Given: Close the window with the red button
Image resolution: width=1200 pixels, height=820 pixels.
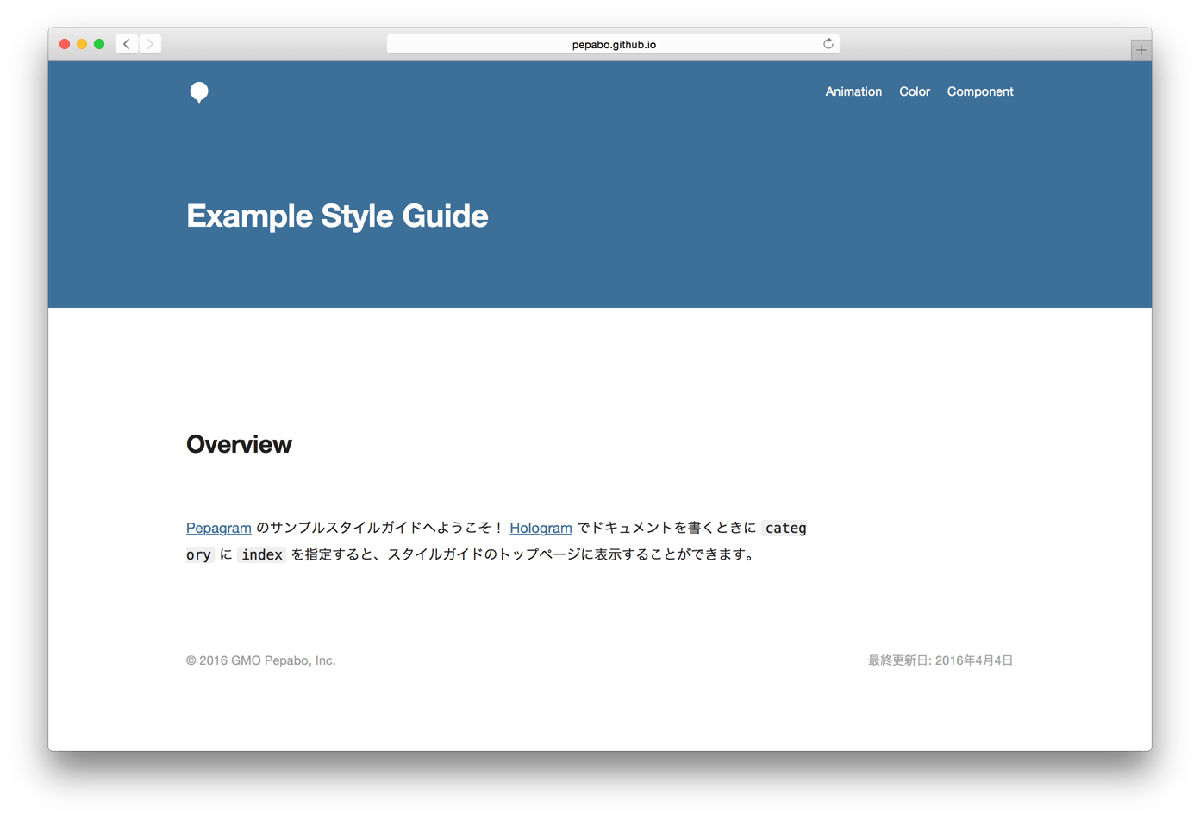Looking at the screenshot, I should pos(65,44).
